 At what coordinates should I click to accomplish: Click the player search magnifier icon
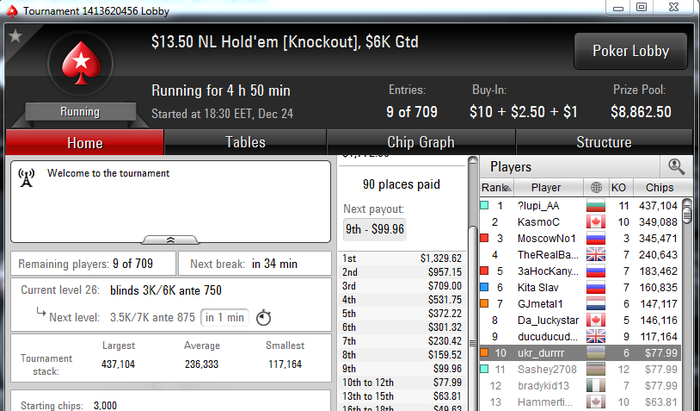pos(676,166)
